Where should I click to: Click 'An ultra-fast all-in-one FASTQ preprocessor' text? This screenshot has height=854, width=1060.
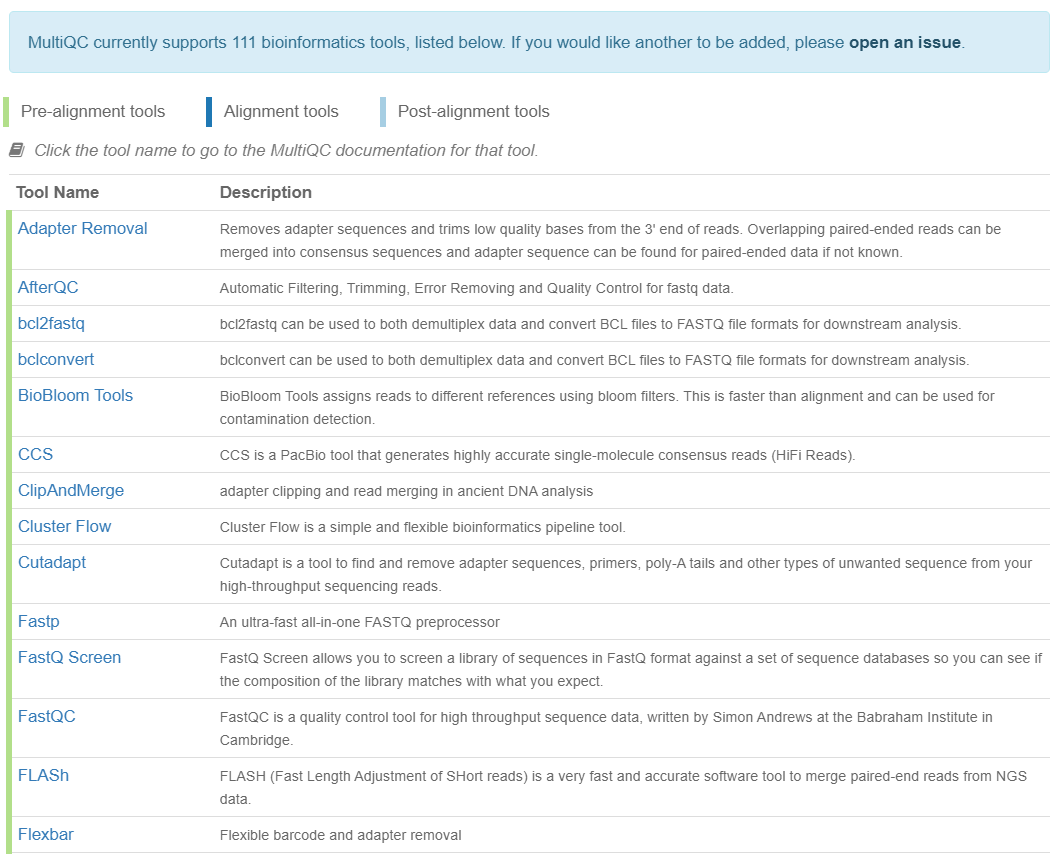pyautogui.click(x=360, y=622)
